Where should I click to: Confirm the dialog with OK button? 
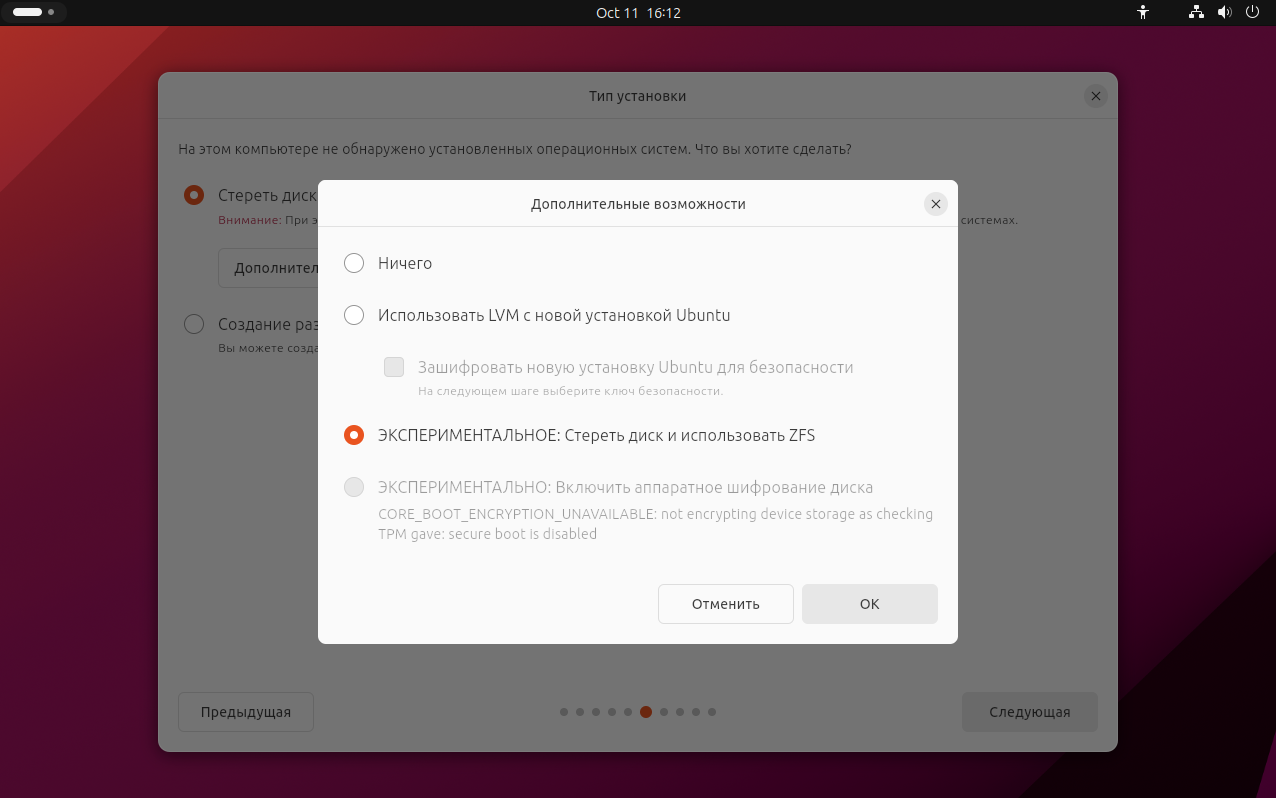[x=870, y=604]
